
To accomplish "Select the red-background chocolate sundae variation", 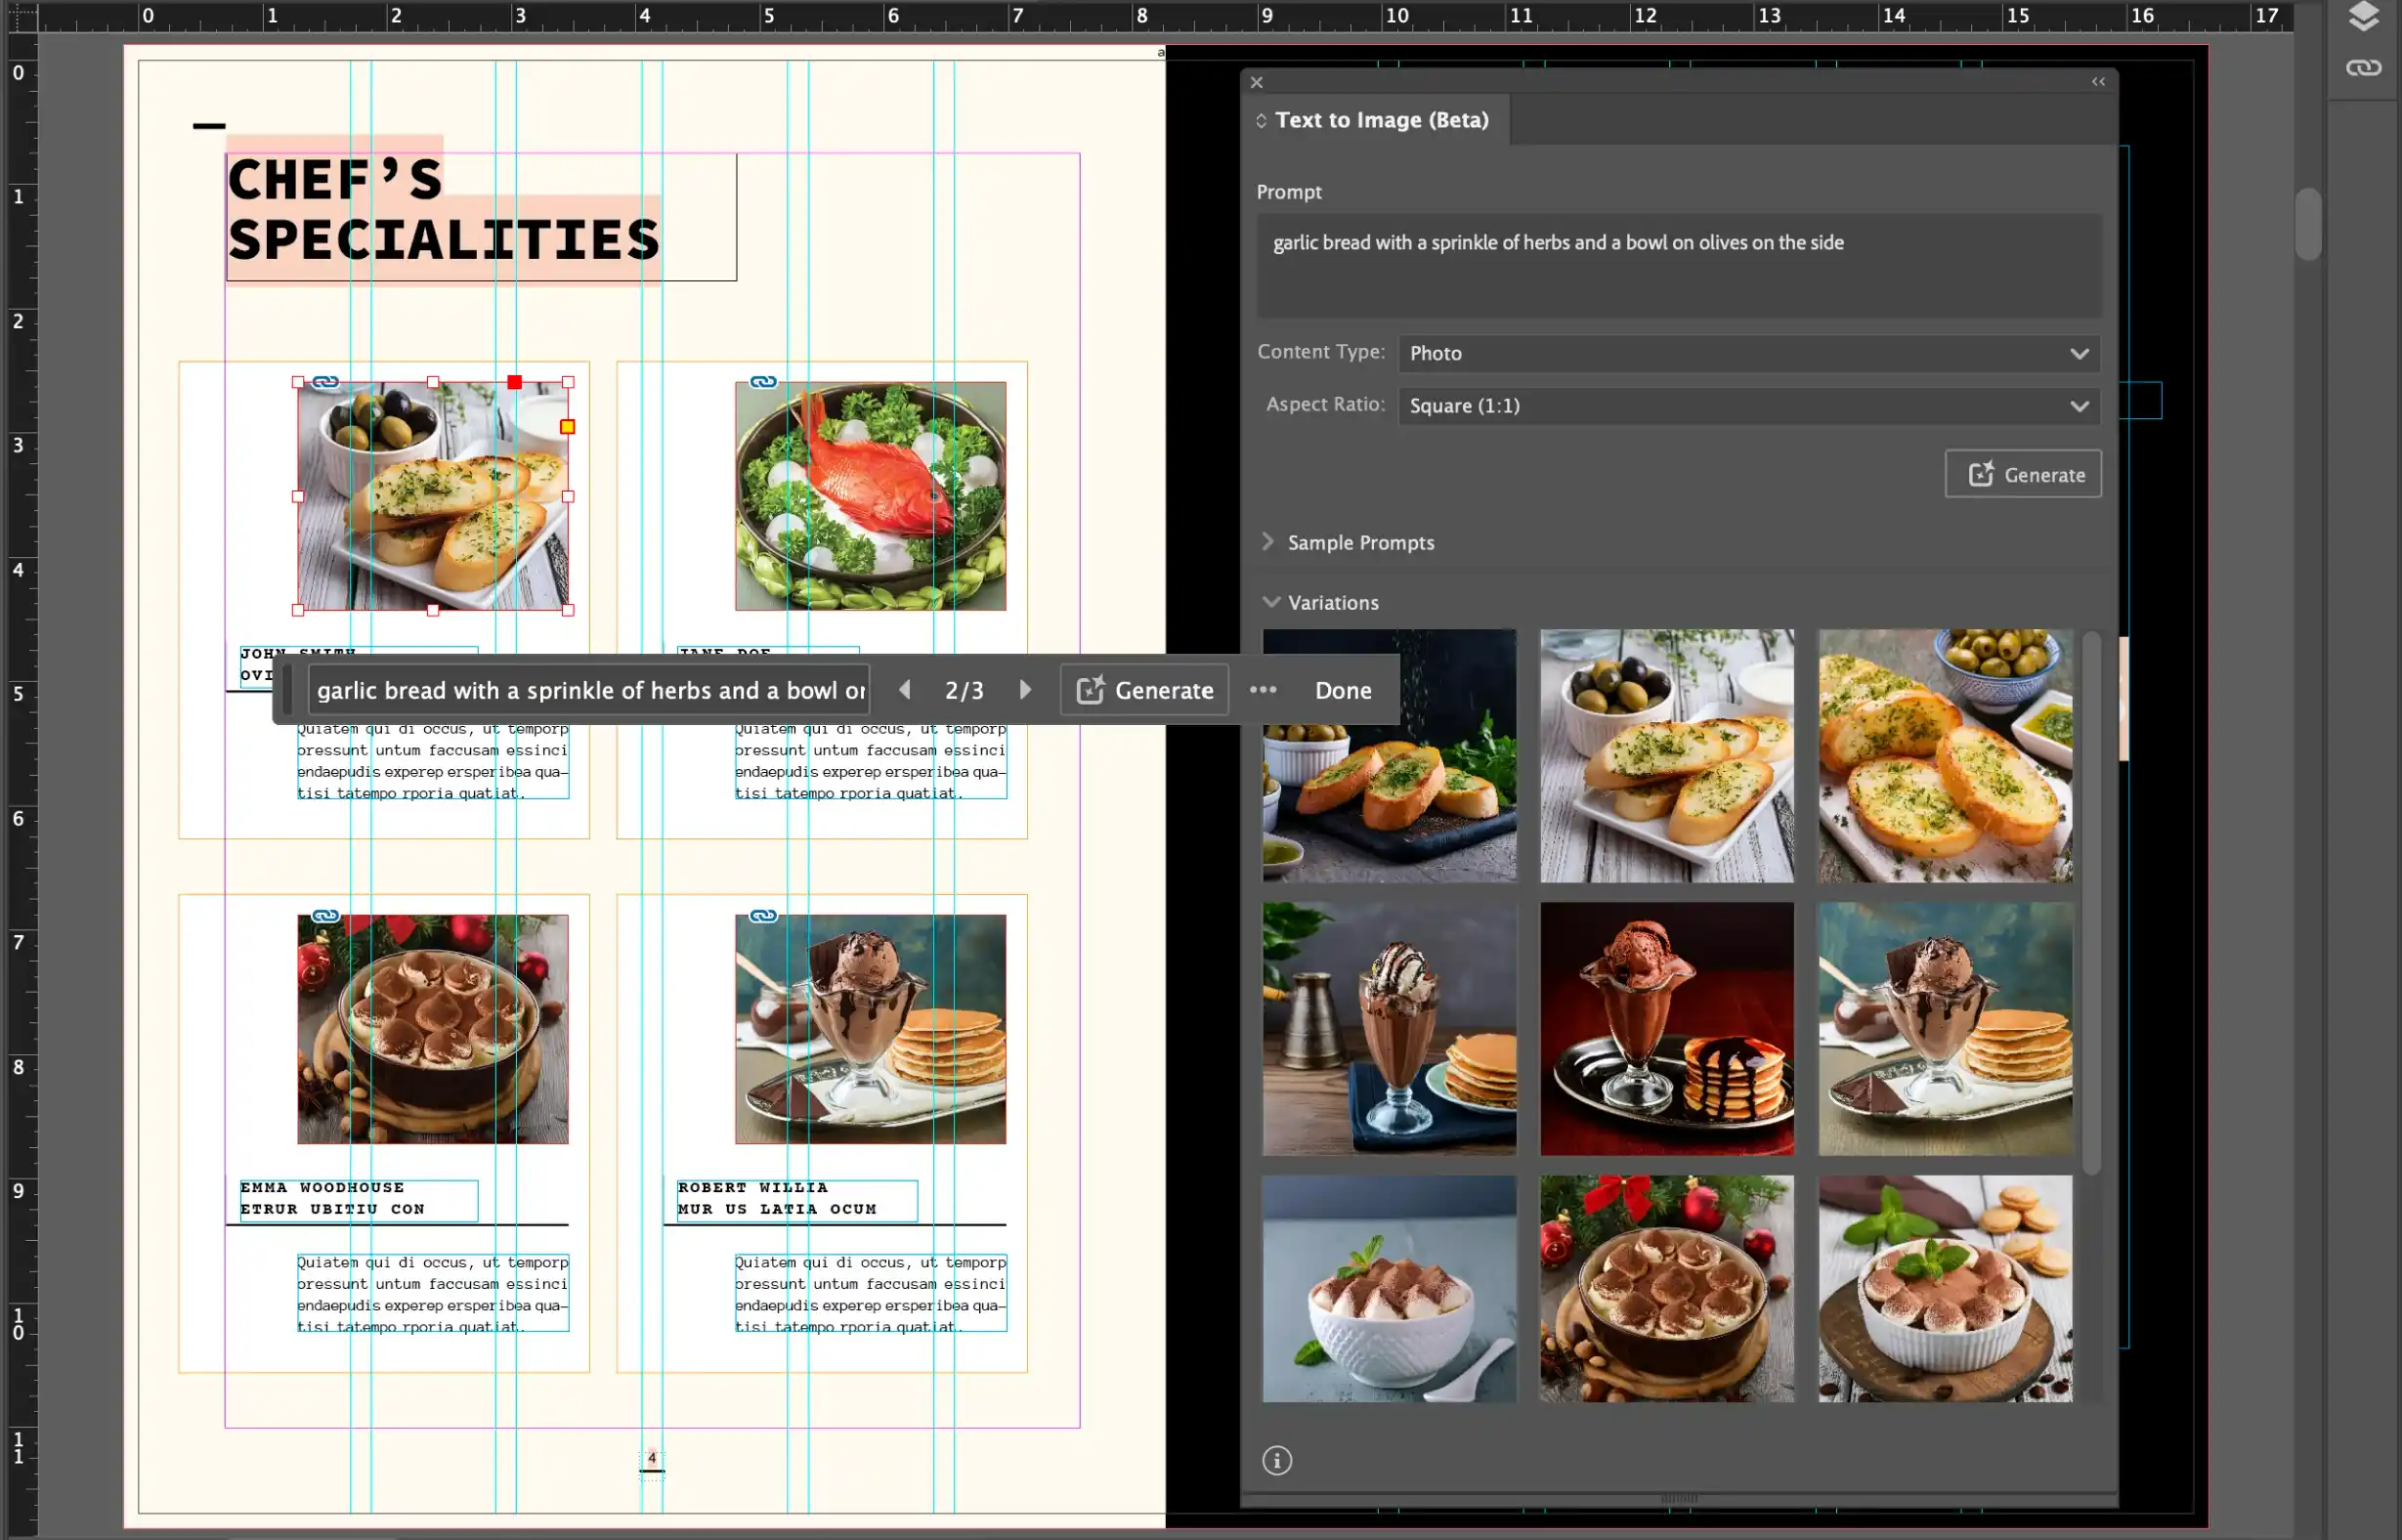I will pos(1667,1029).
